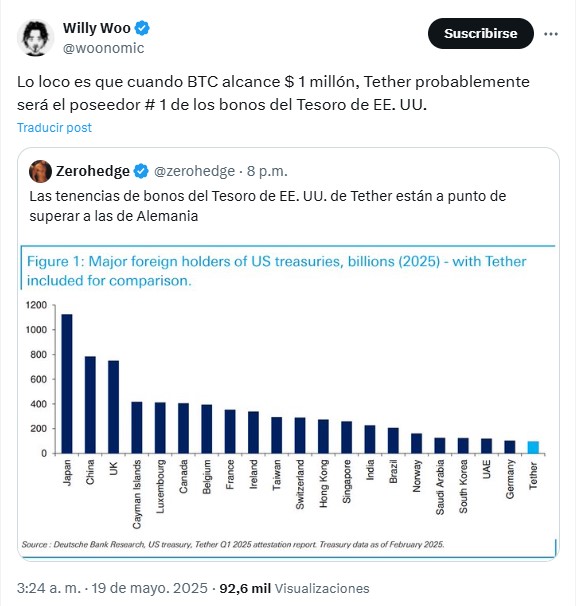Screen dimensions: 585x606
Task: Click Zerohedge's verified checkmark badge
Action: 141,171
